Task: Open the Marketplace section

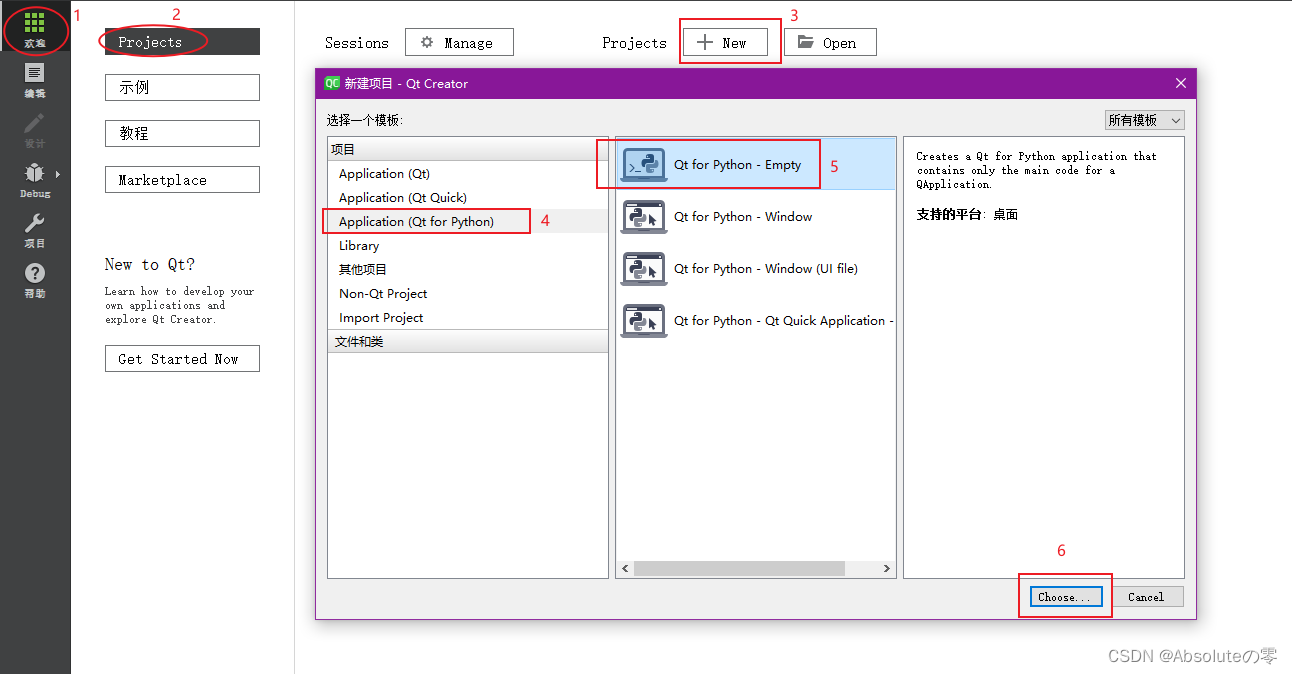Action: pyautogui.click(x=182, y=179)
